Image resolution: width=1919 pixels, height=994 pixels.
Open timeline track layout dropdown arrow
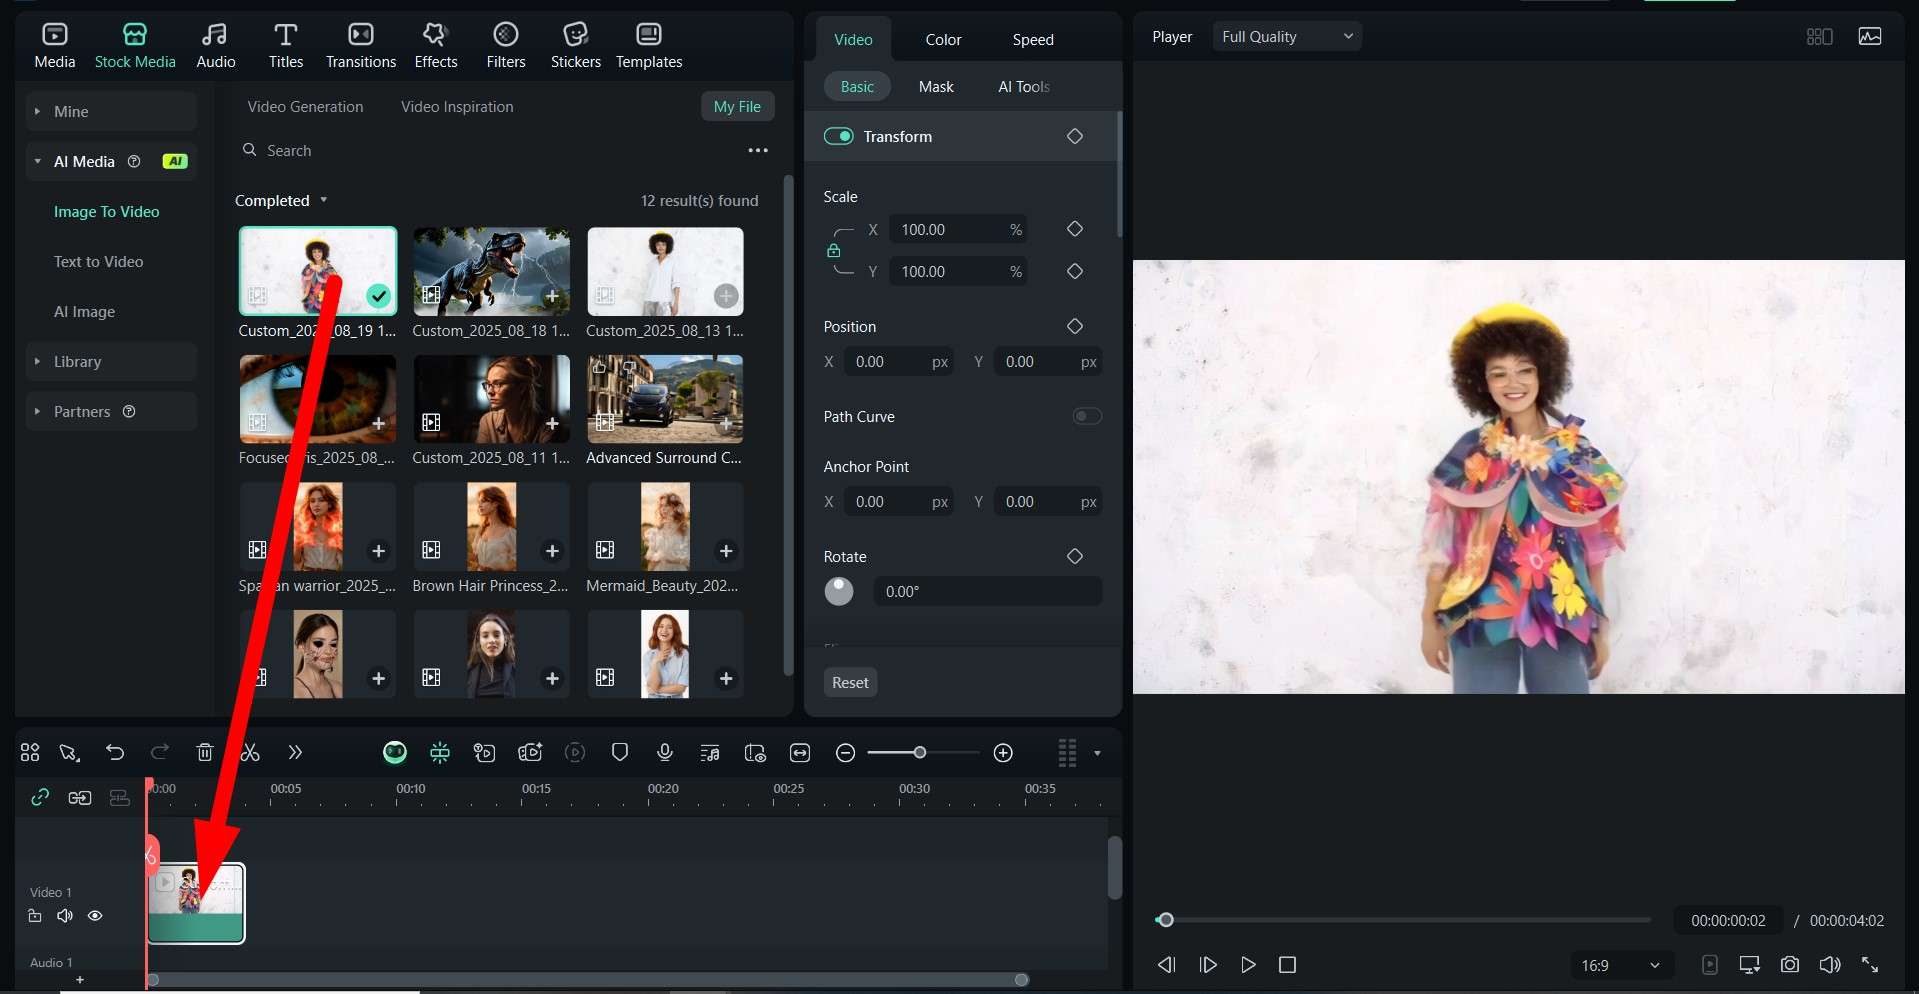click(x=1097, y=753)
